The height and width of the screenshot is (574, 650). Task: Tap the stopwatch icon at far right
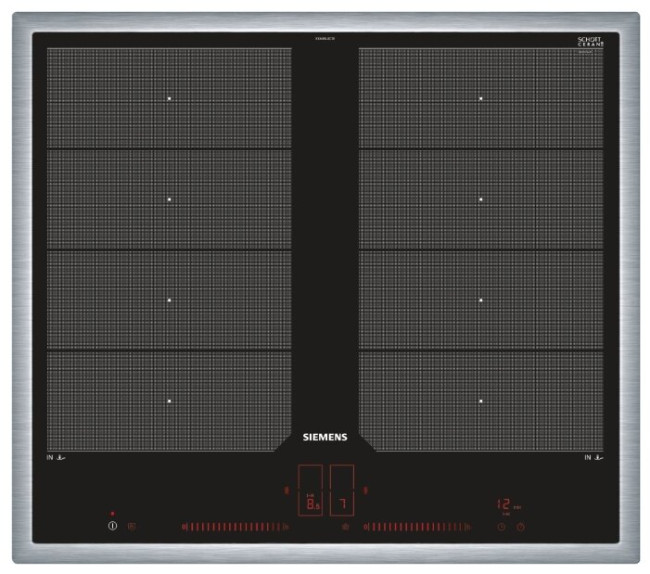521,527
